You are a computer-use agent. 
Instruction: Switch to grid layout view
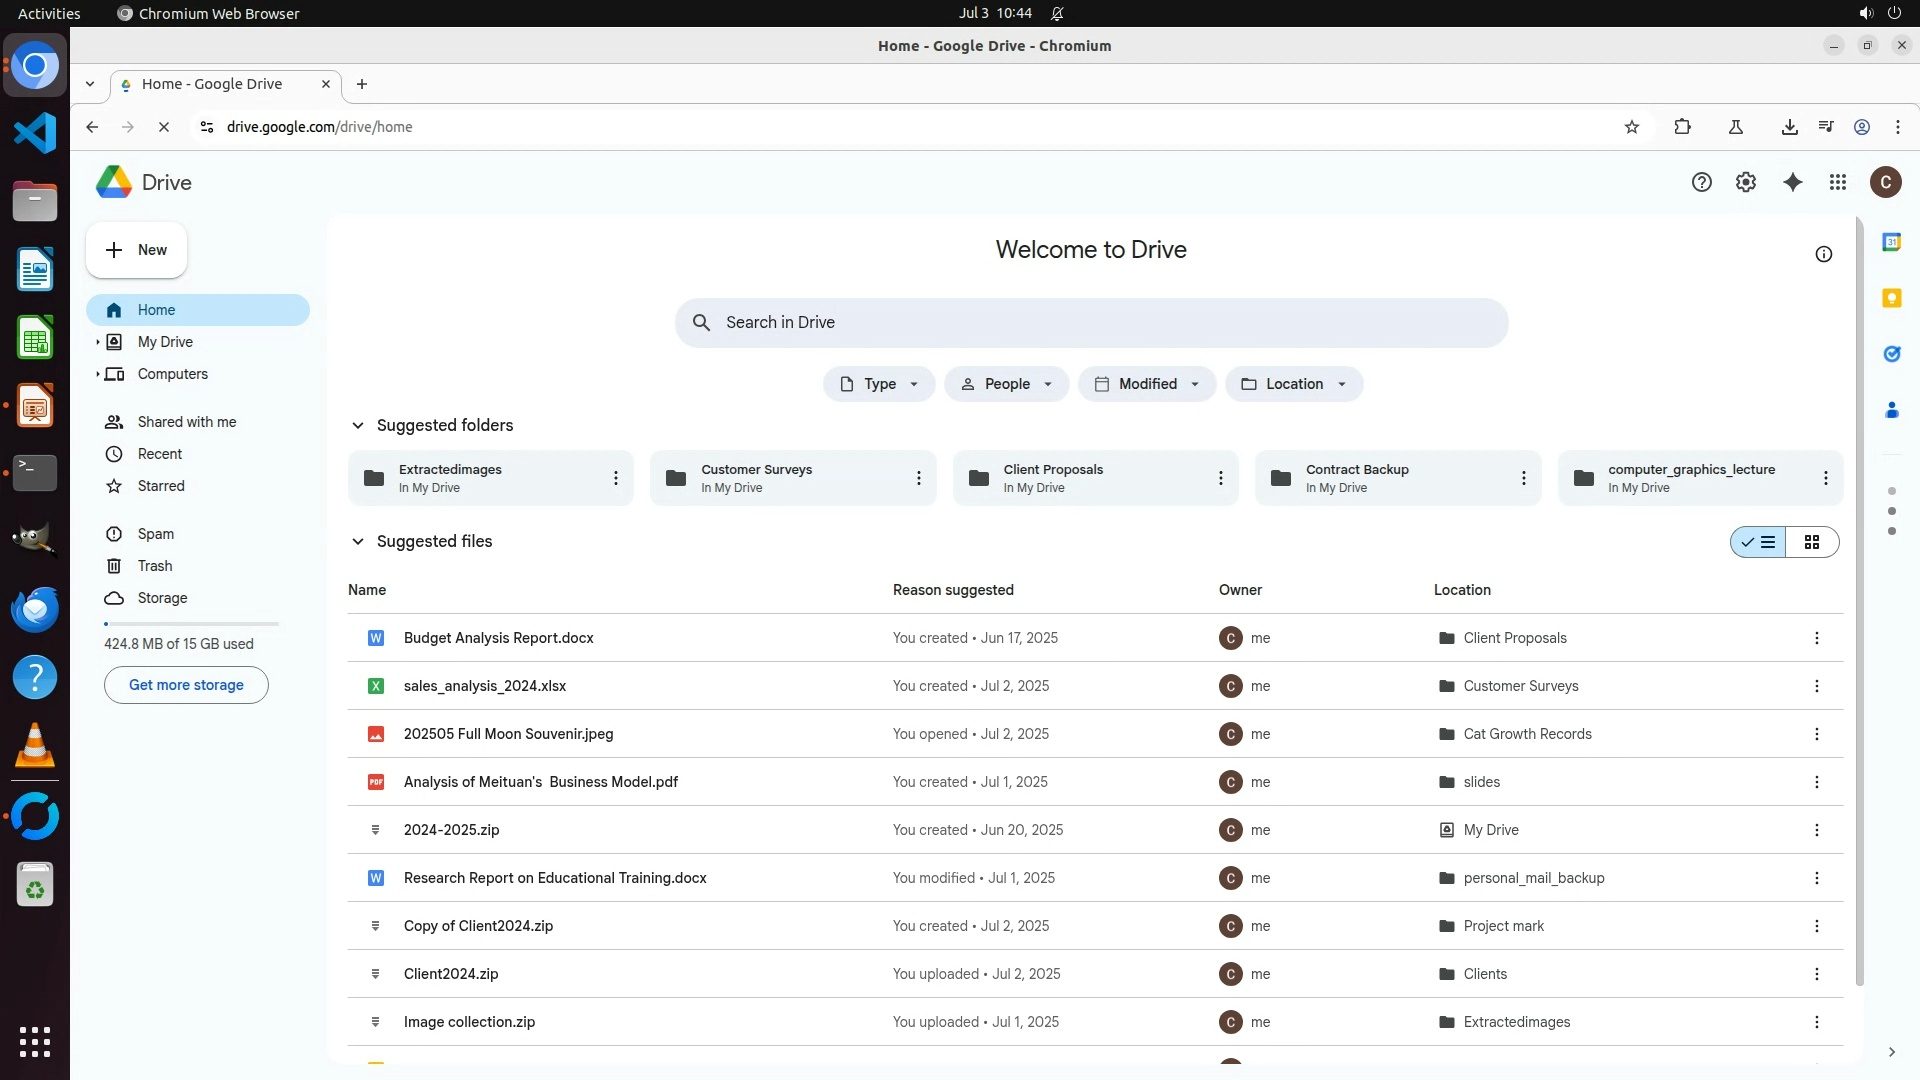coord(1811,542)
